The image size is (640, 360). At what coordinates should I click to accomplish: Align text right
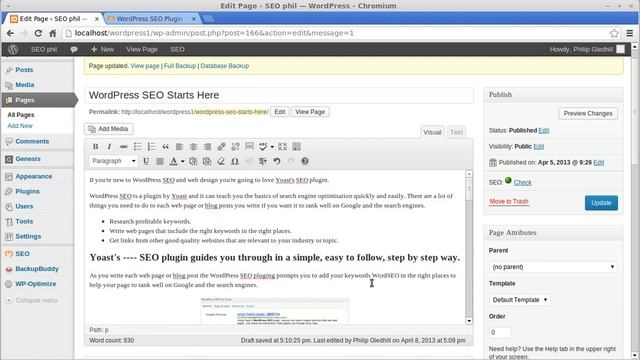(207, 147)
